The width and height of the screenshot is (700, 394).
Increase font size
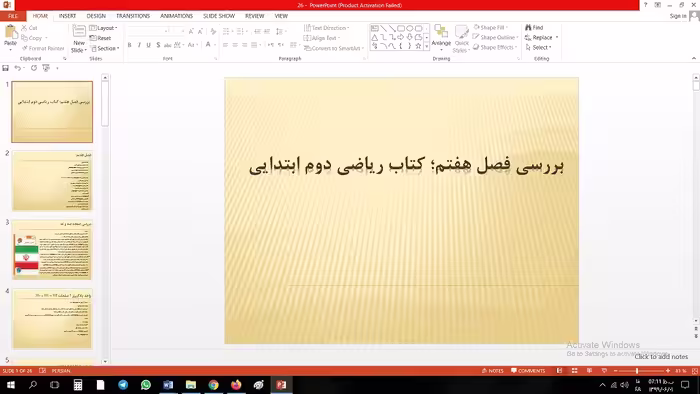(x=191, y=31)
